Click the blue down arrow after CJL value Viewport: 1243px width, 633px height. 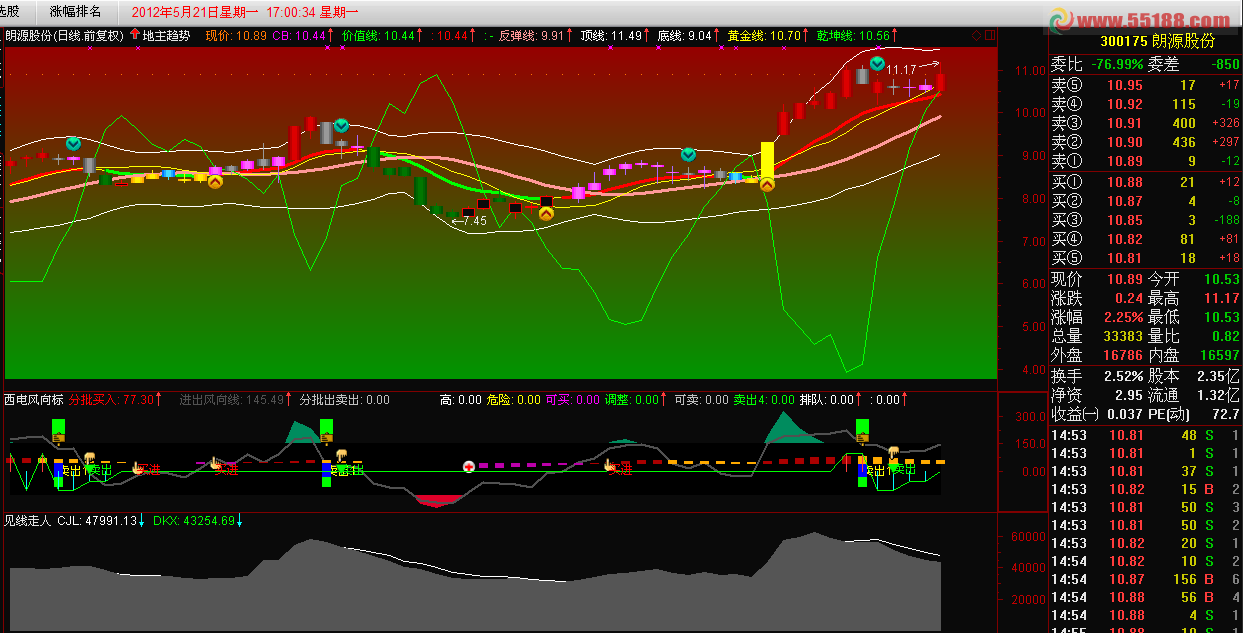point(142,520)
